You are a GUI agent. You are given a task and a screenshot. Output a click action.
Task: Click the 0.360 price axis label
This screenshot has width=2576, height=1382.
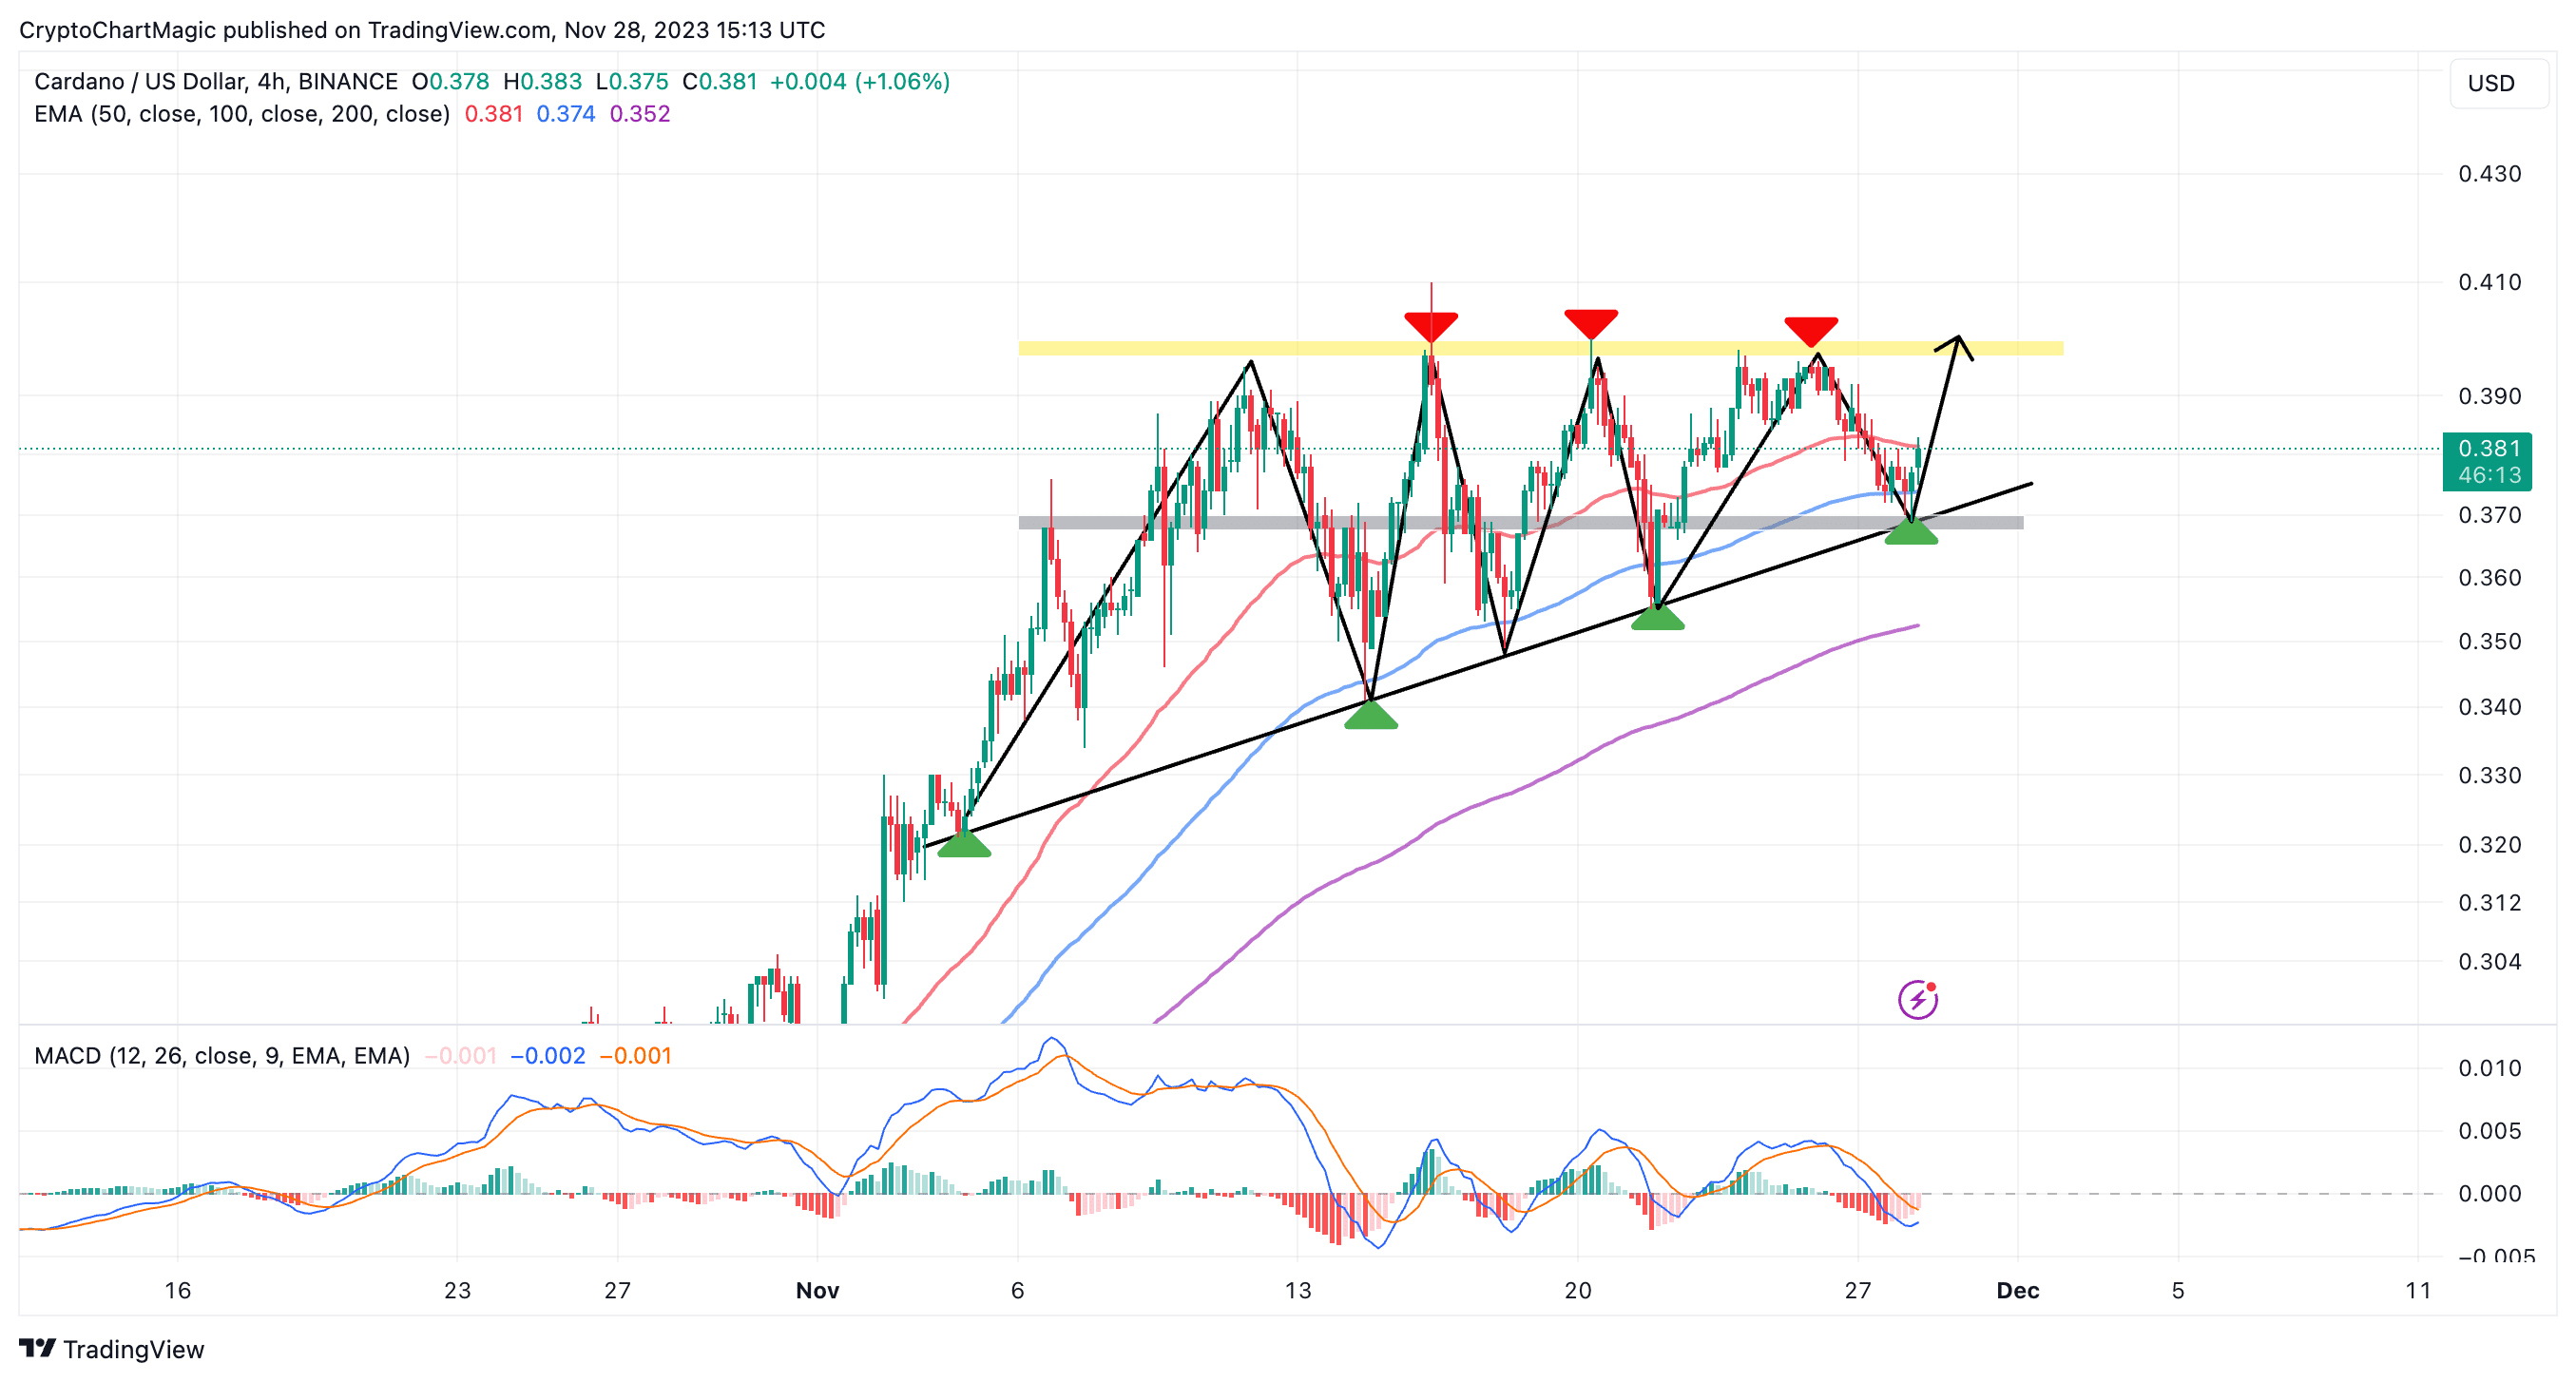2490,578
